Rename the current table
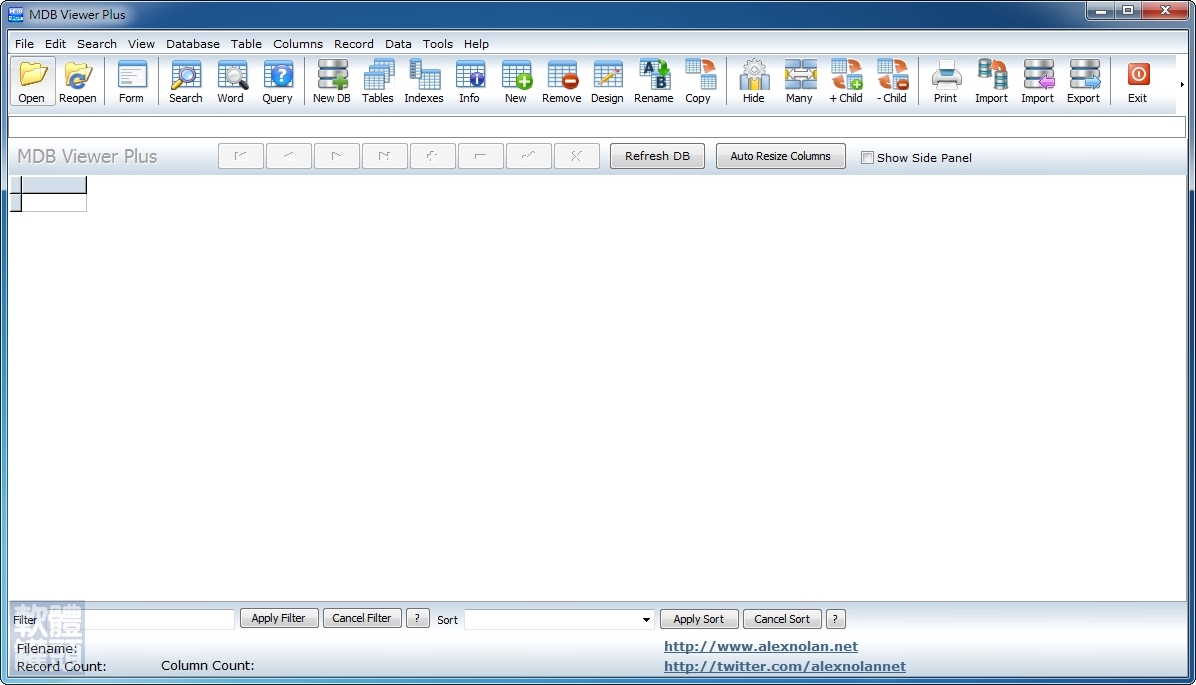Screen dimensions: 1196x685 [653, 80]
